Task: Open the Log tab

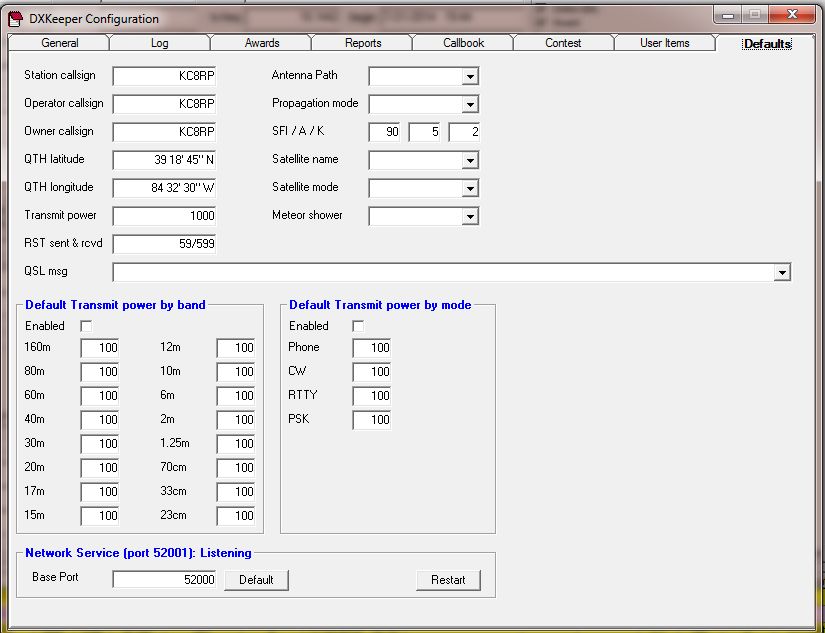Action: 159,43
